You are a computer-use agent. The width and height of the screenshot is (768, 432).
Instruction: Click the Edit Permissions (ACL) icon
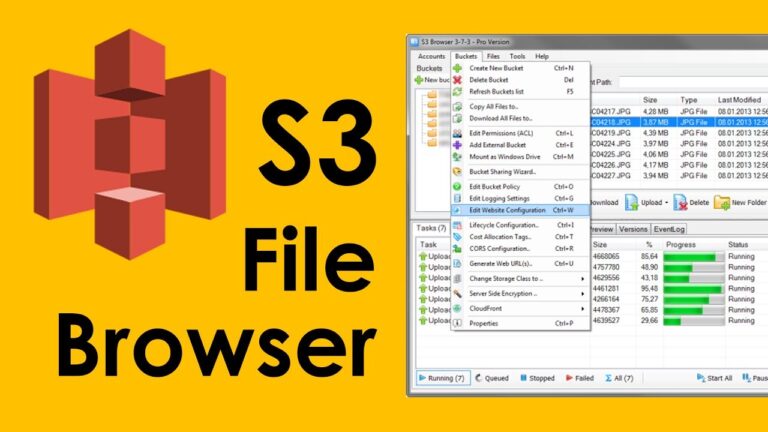pos(457,133)
